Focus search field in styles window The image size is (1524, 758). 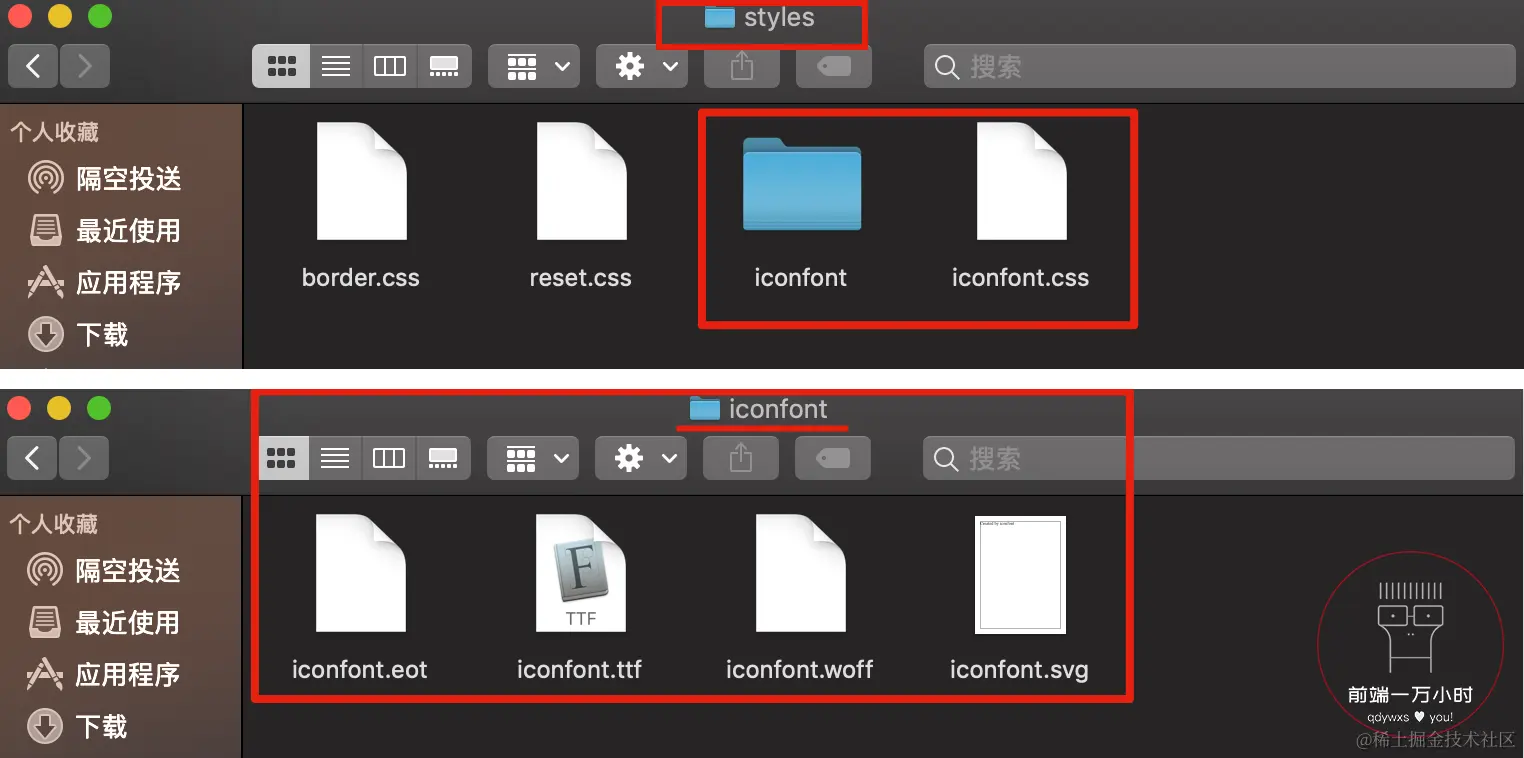coord(1220,67)
